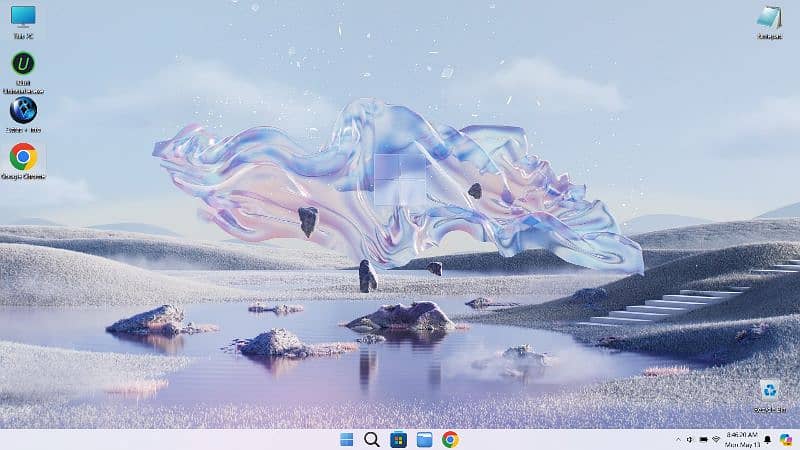
Task: Open Wi-Fi network tray icon
Action: point(716,439)
